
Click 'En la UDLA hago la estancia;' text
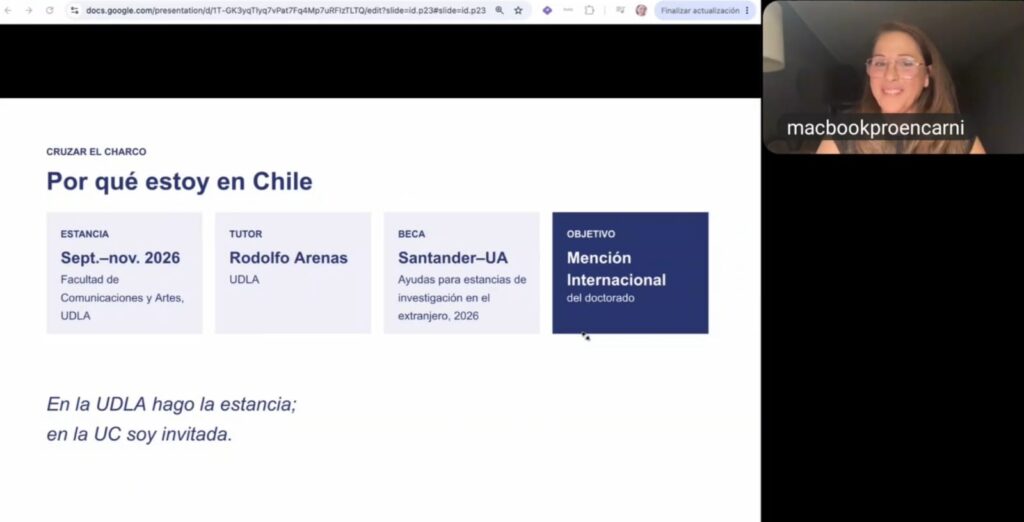[172, 404]
